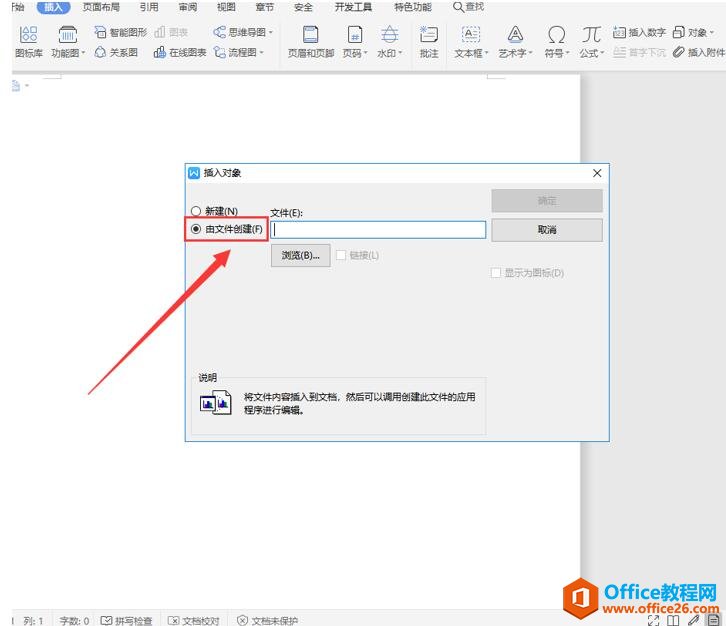726x626 pixels.
Task: Click the 插入数字 insert number icon
Action: 620,32
